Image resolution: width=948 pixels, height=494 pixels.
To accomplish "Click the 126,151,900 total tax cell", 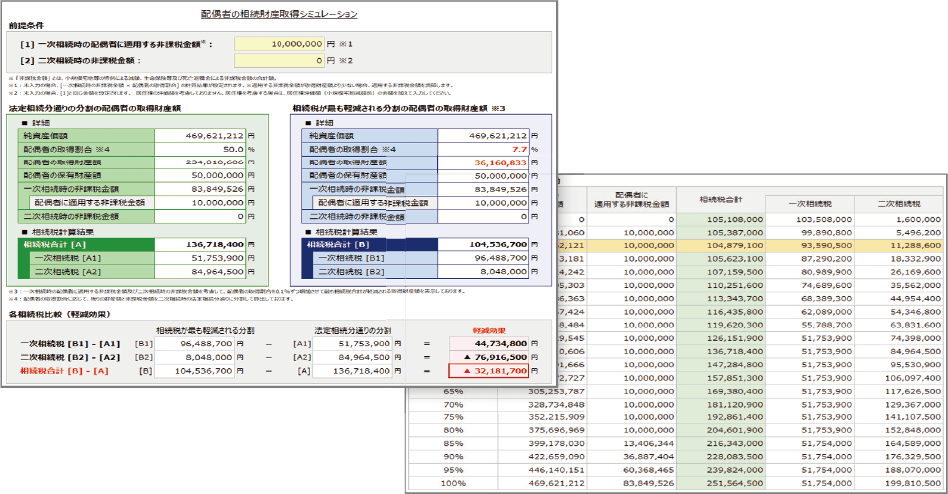I will pyautogui.click(x=721, y=338).
